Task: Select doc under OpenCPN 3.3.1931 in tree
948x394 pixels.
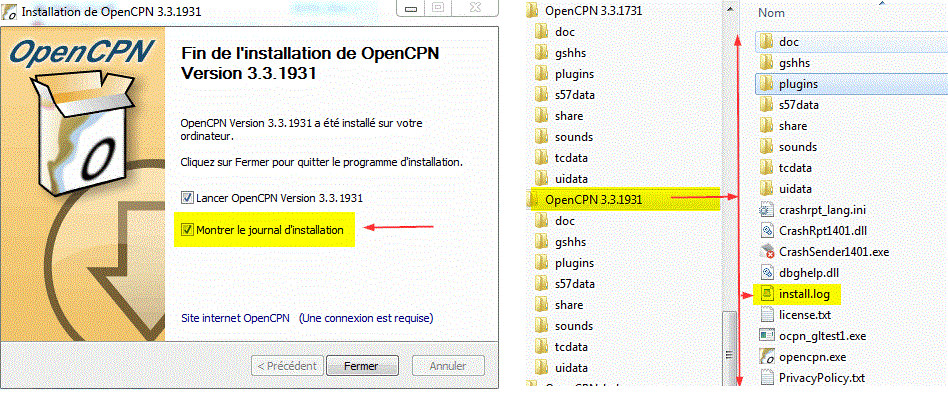Action: pyautogui.click(x=565, y=221)
